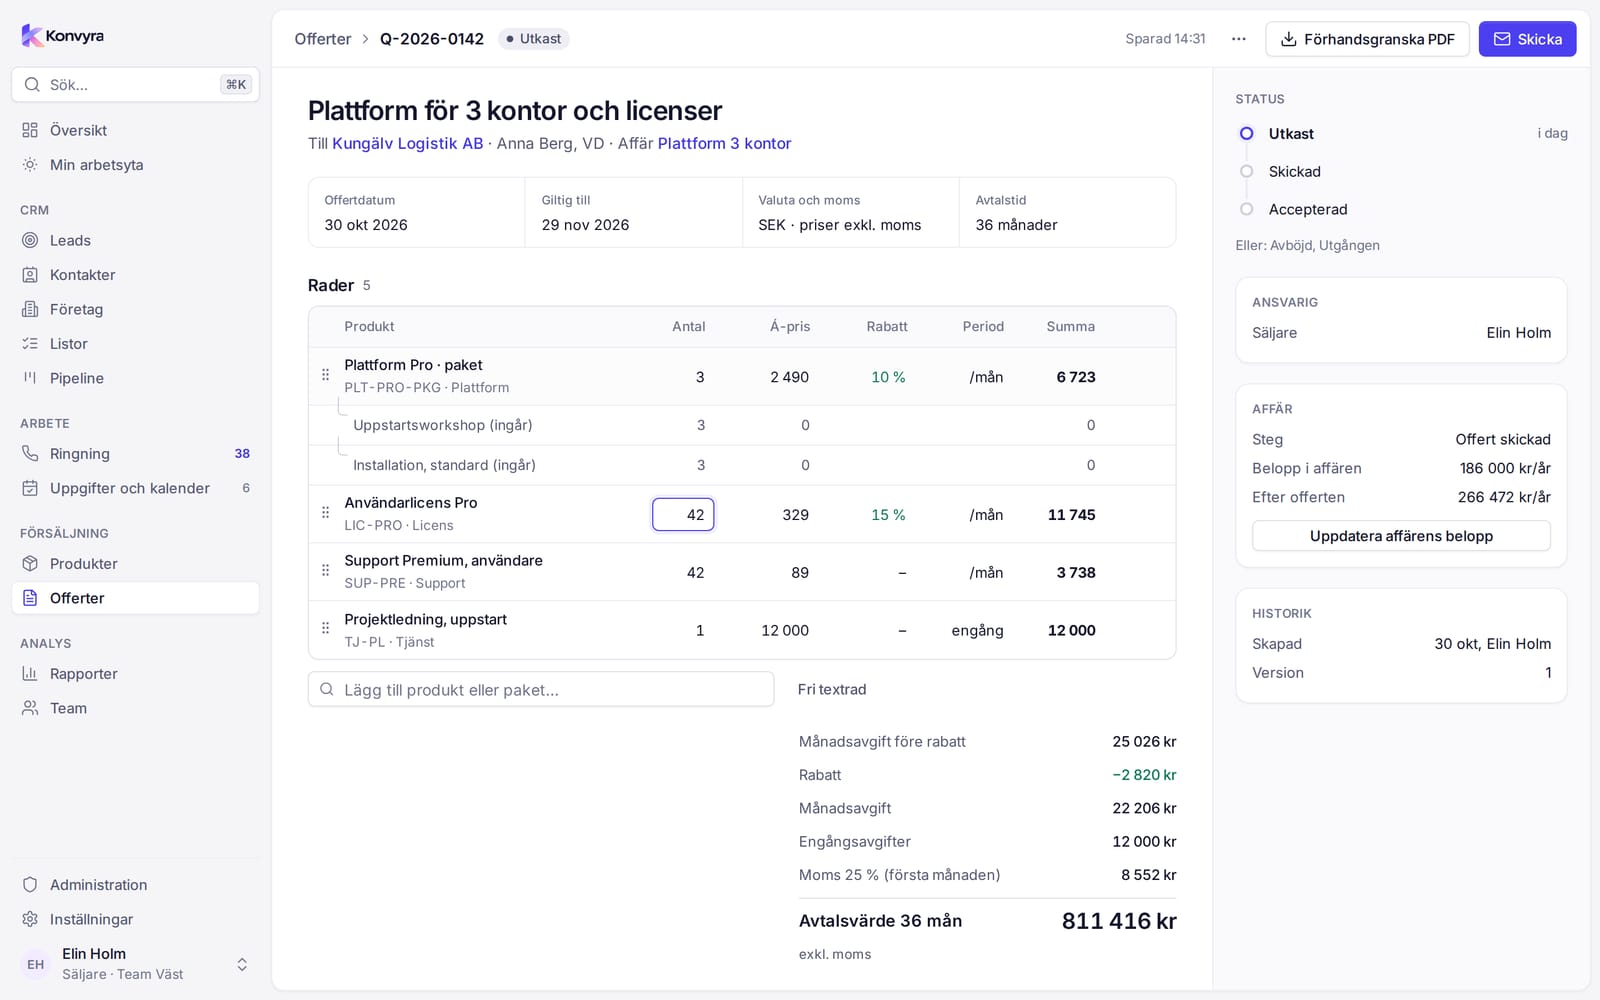Click the Utkast status badge in header
The width and height of the screenshot is (1600, 1000).
pos(534,39)
